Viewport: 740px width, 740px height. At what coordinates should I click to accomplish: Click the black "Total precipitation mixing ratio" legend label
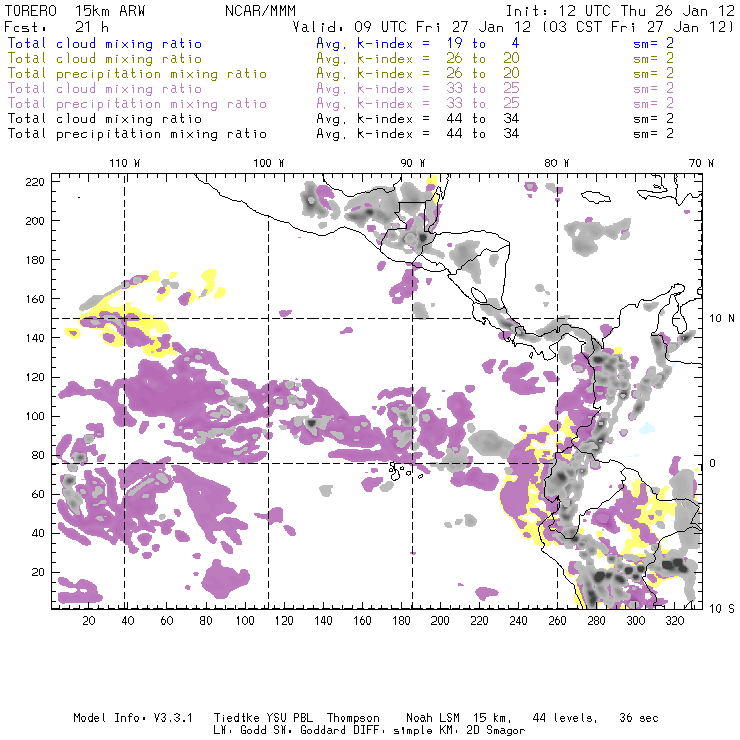tap(137, 134)
